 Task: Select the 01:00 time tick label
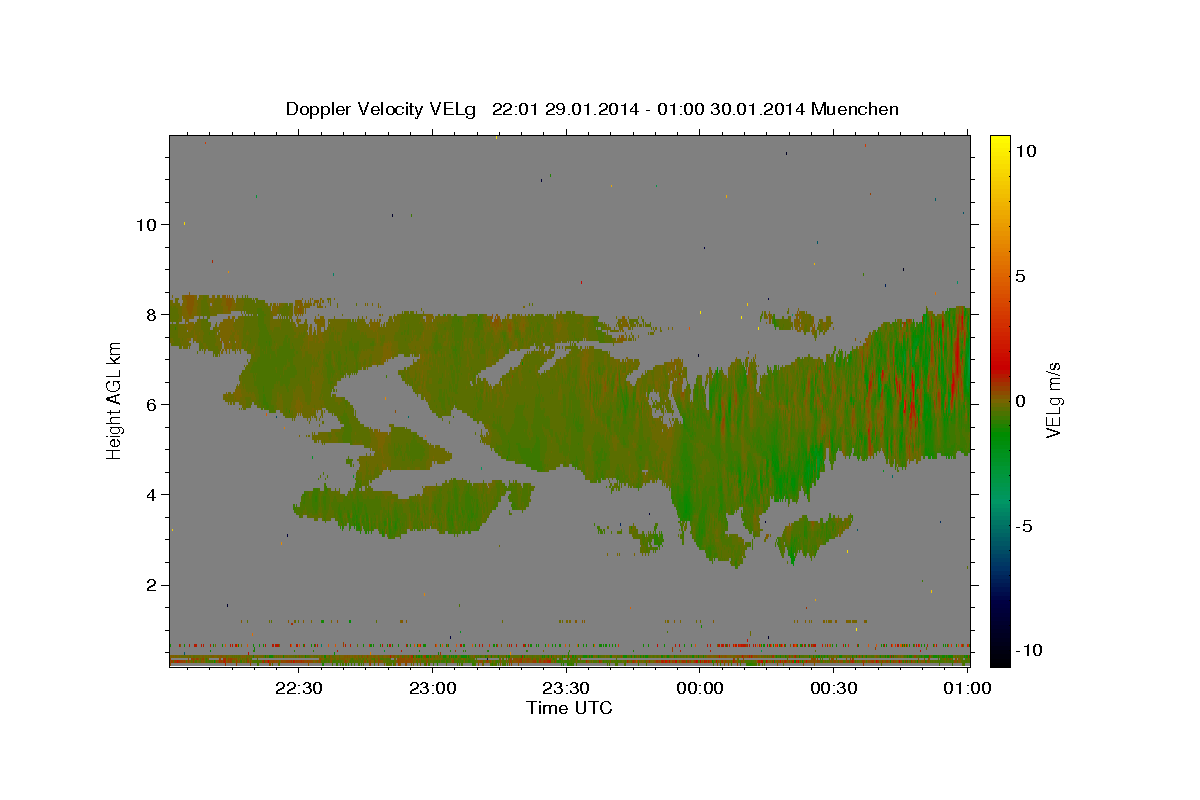click(x=967, y=688)
